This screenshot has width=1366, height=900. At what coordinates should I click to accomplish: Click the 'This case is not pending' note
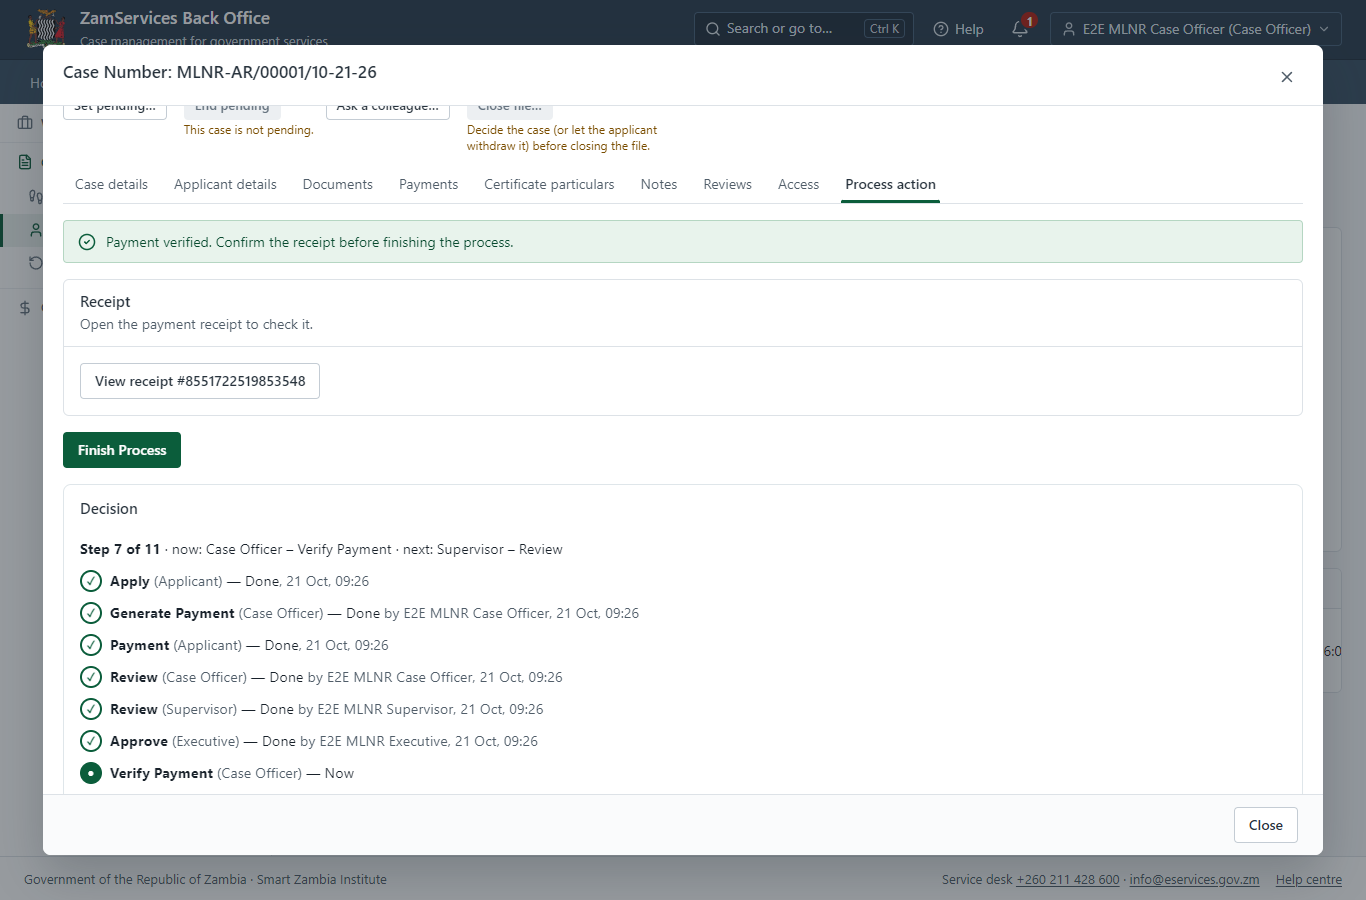249,130
